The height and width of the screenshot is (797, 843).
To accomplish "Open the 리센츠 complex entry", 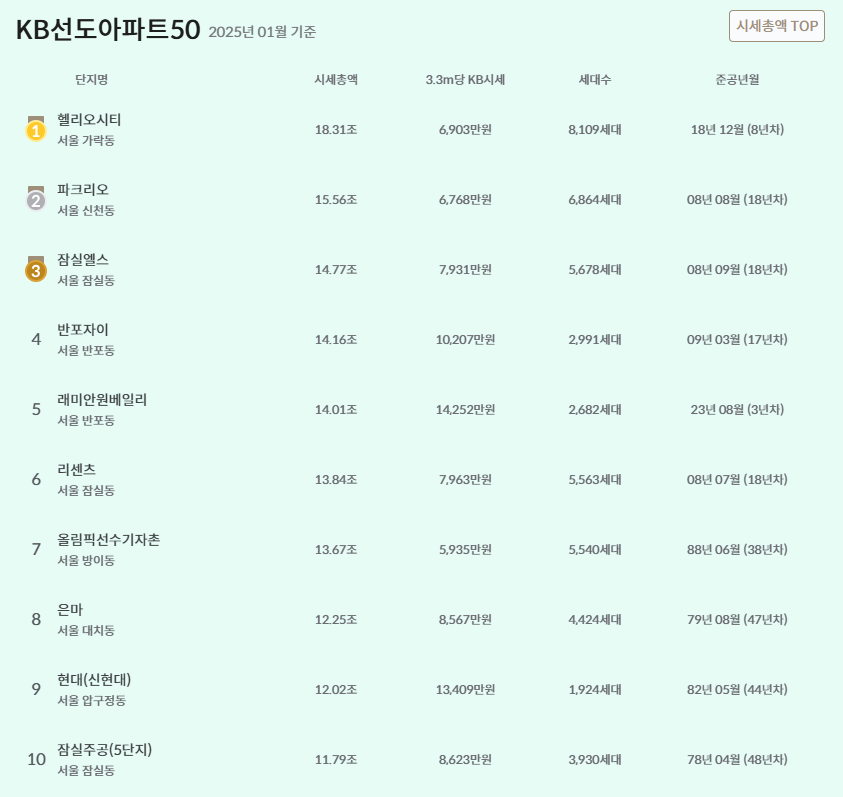I will 77,469.
